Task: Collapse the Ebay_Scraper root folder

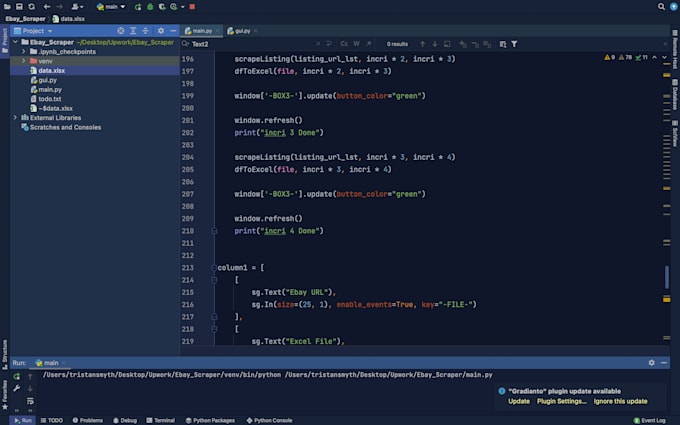Action: (x=15, y=42)
